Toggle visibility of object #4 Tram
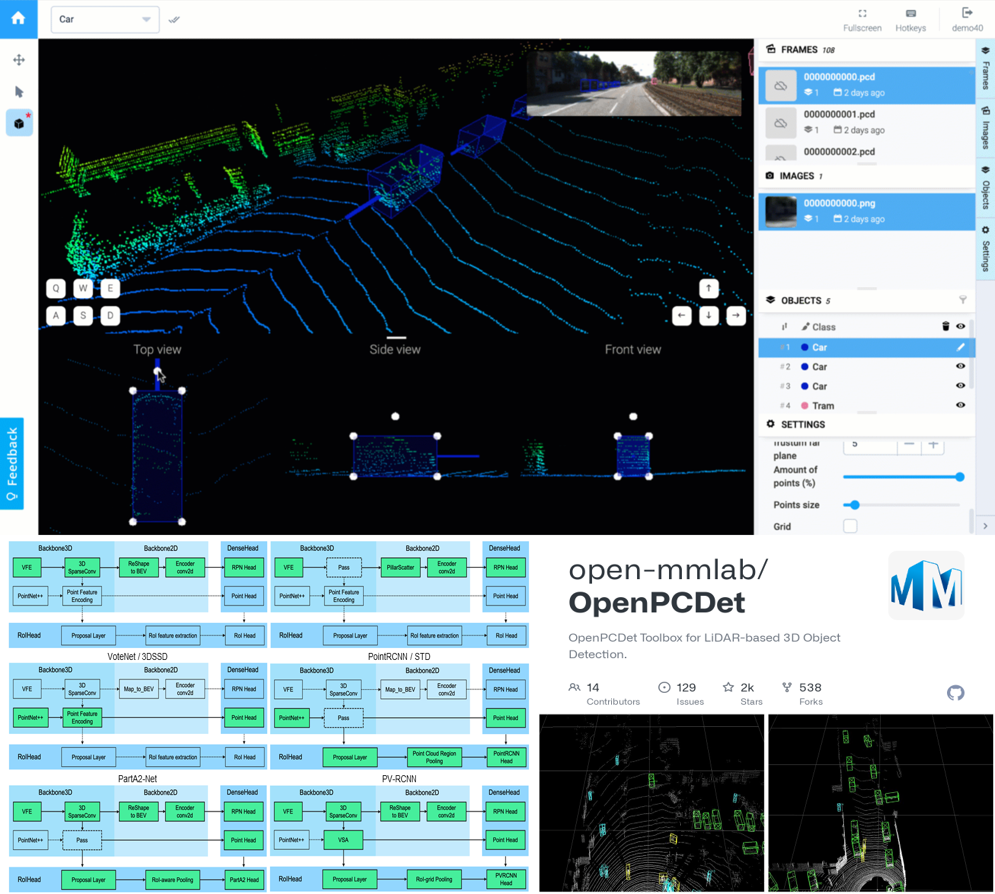This screenshot has width=995, height=894. [x=961, y=405]
